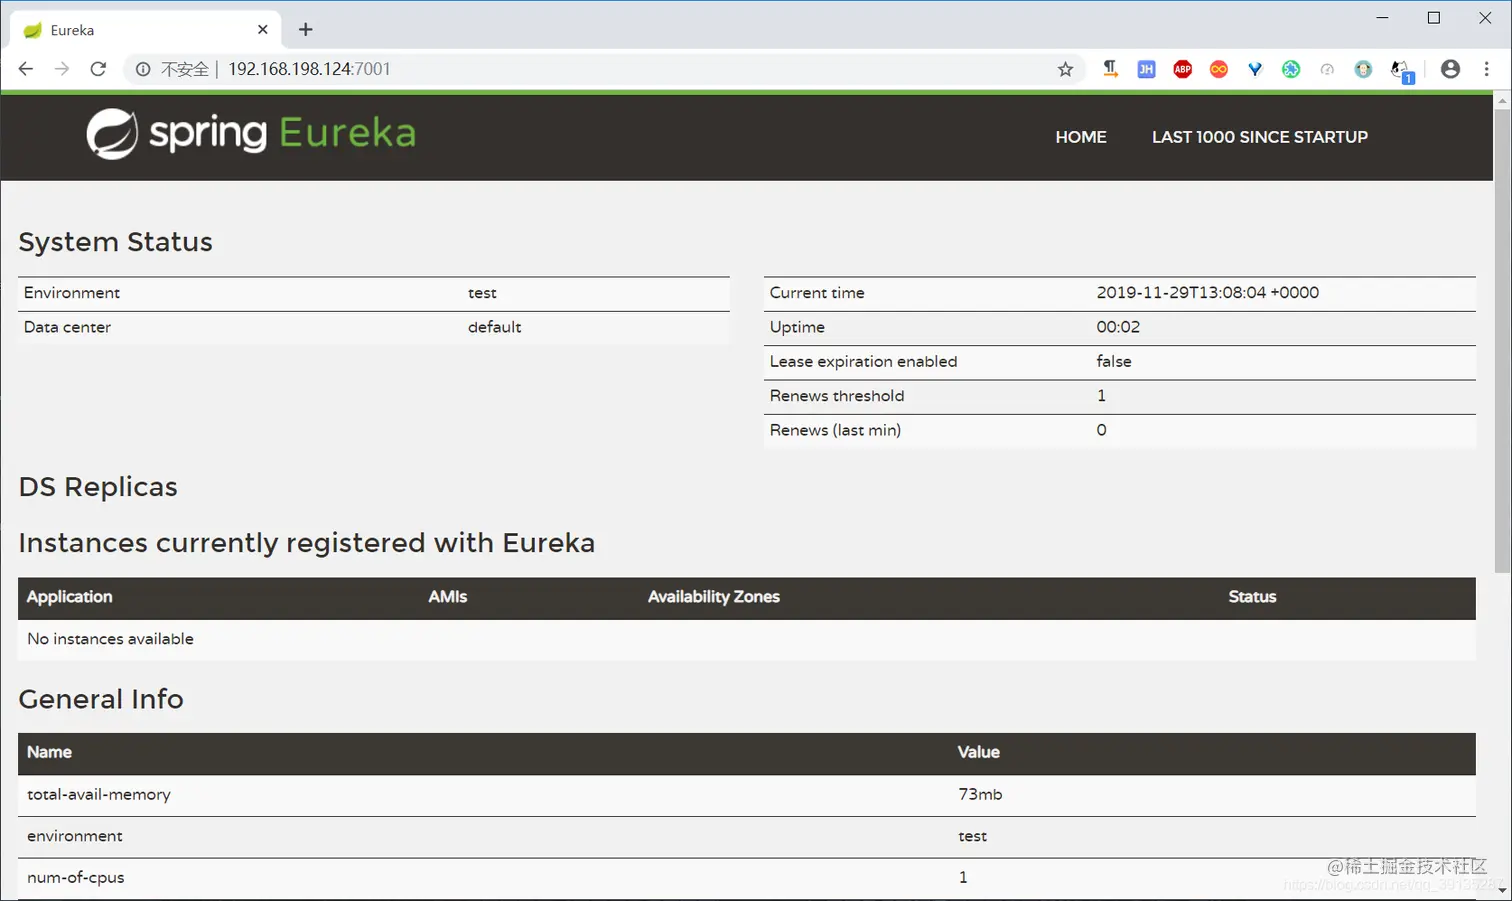The width and height of the screenshot is (1512, 901).
Task: Open the red infinity extension icon
Action: point(1218,69)
